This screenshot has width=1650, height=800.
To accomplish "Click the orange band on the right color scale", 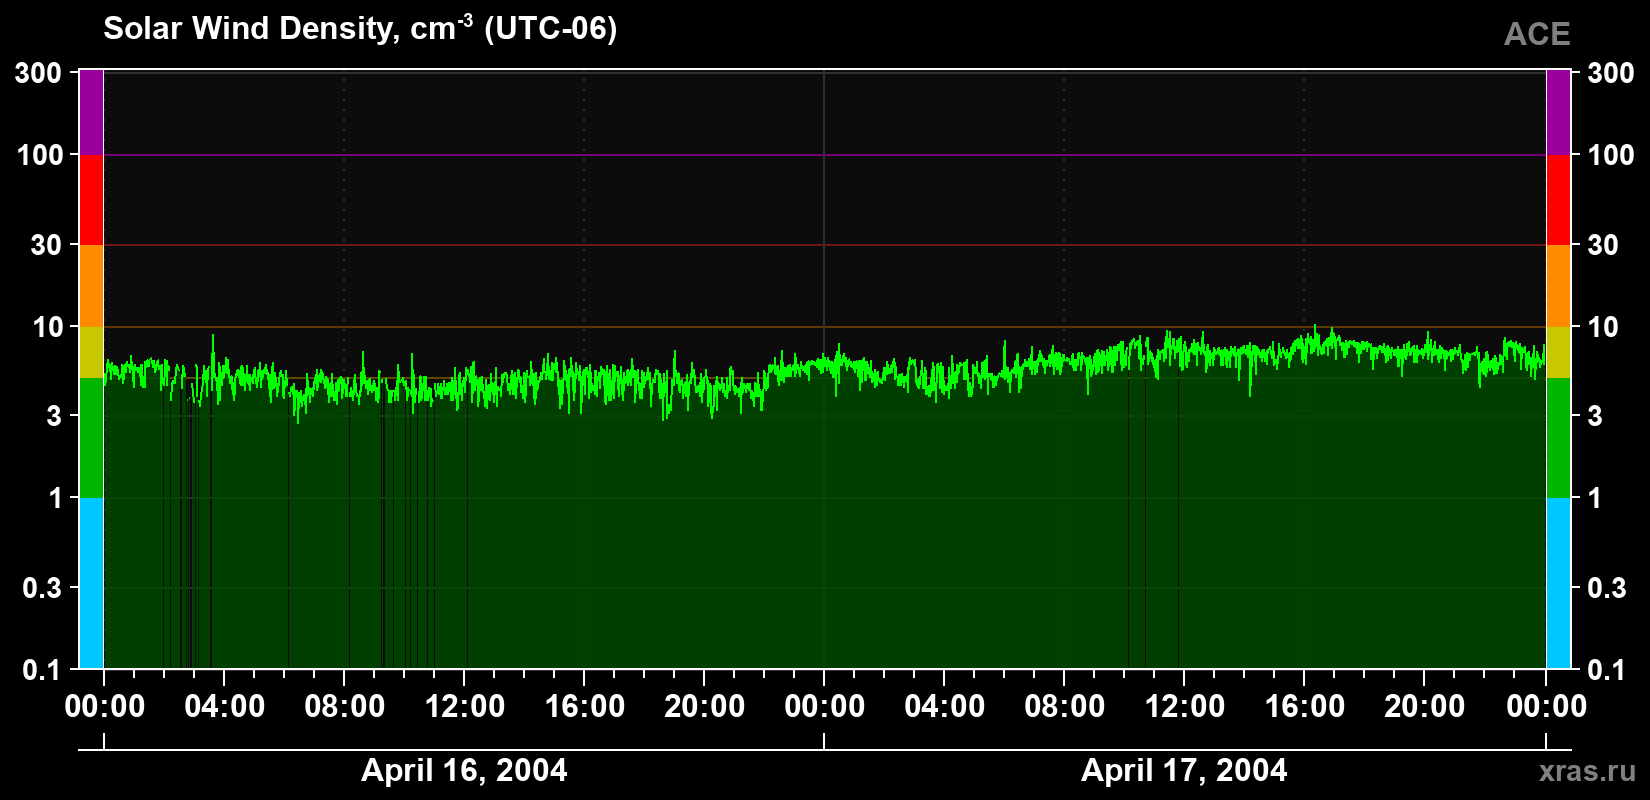I will [1559, 286].
